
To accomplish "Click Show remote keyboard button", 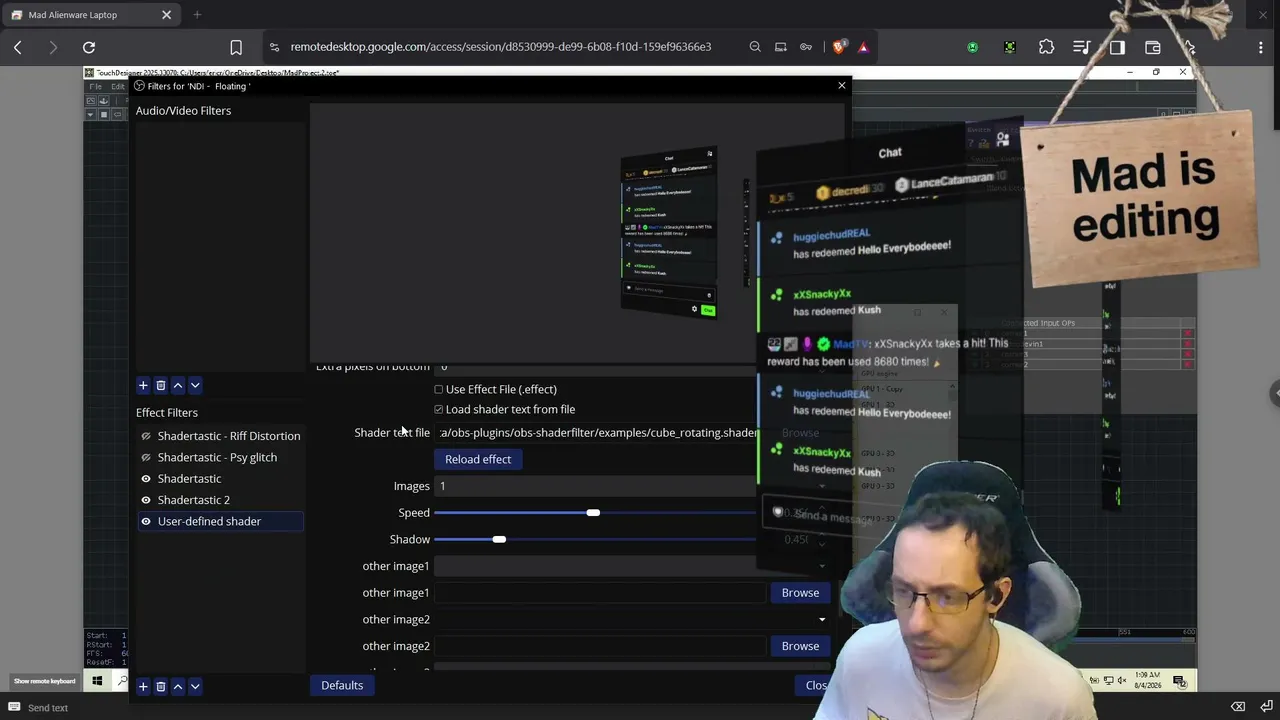I will pos(45,682).
